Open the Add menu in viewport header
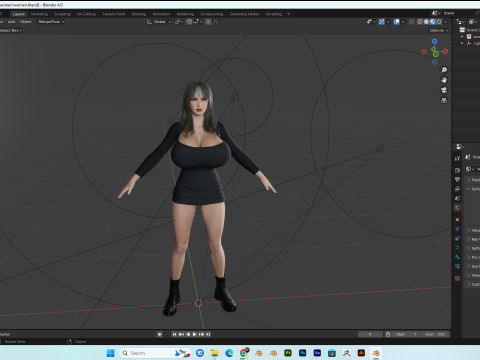480x360 pixels. click(x=12, y=22)
